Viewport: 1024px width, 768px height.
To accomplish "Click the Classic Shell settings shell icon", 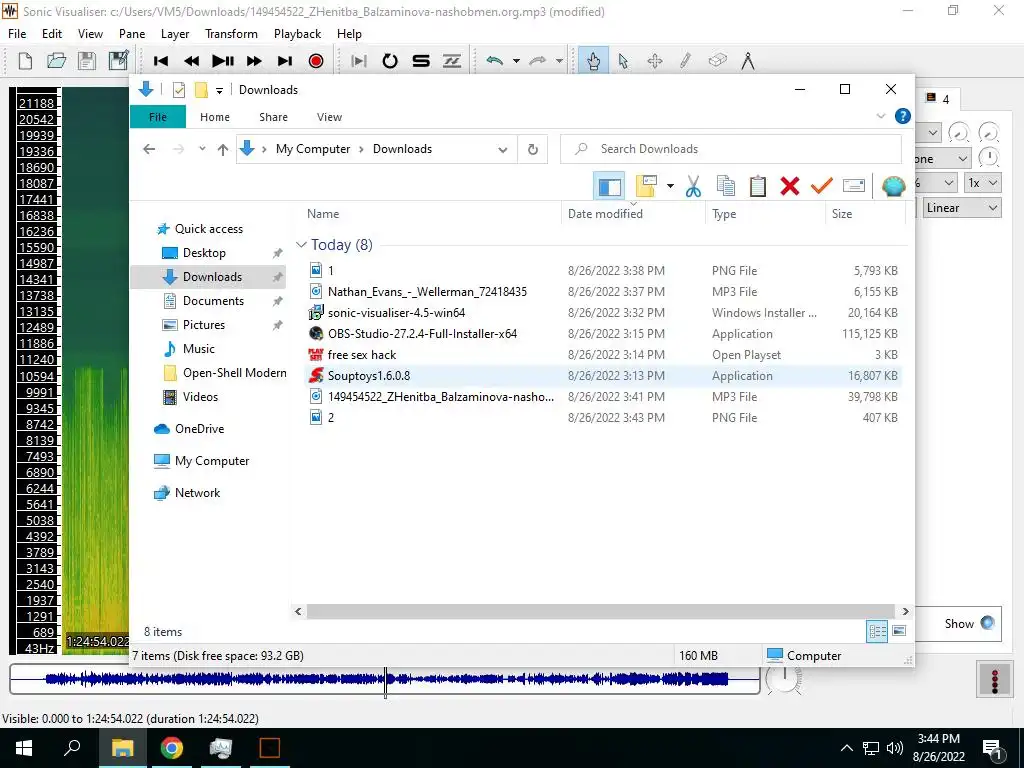I will click(893, 187).
